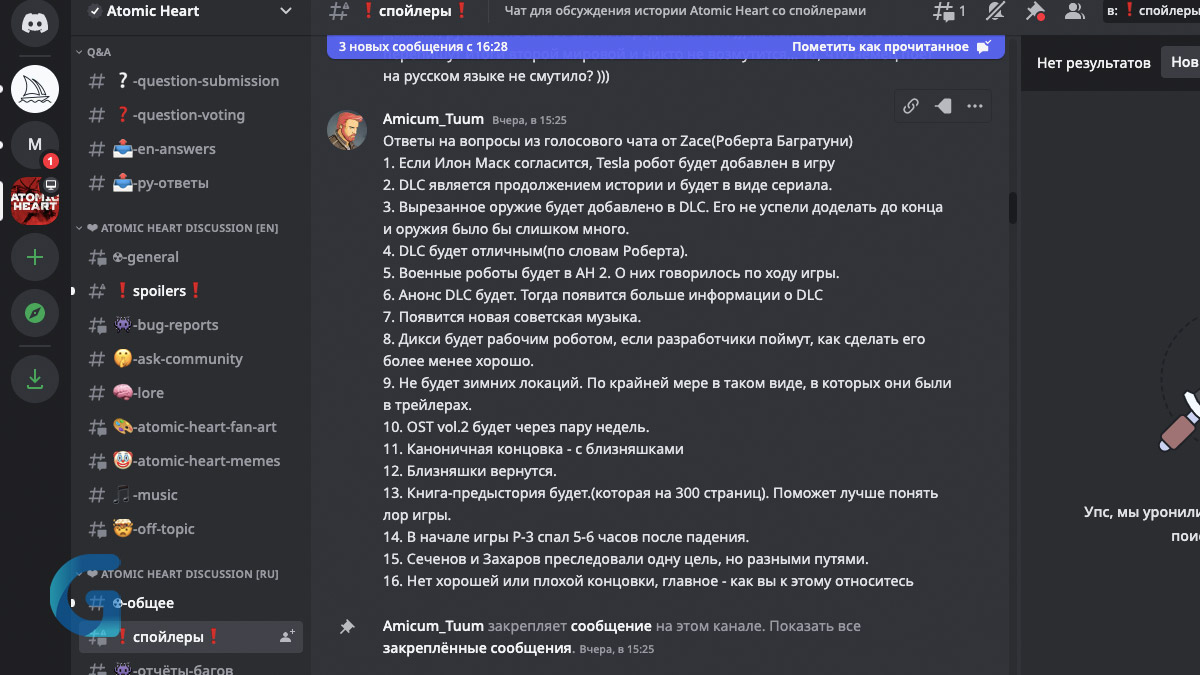Open pinned messages pushpin icon

coord(1035,12)
